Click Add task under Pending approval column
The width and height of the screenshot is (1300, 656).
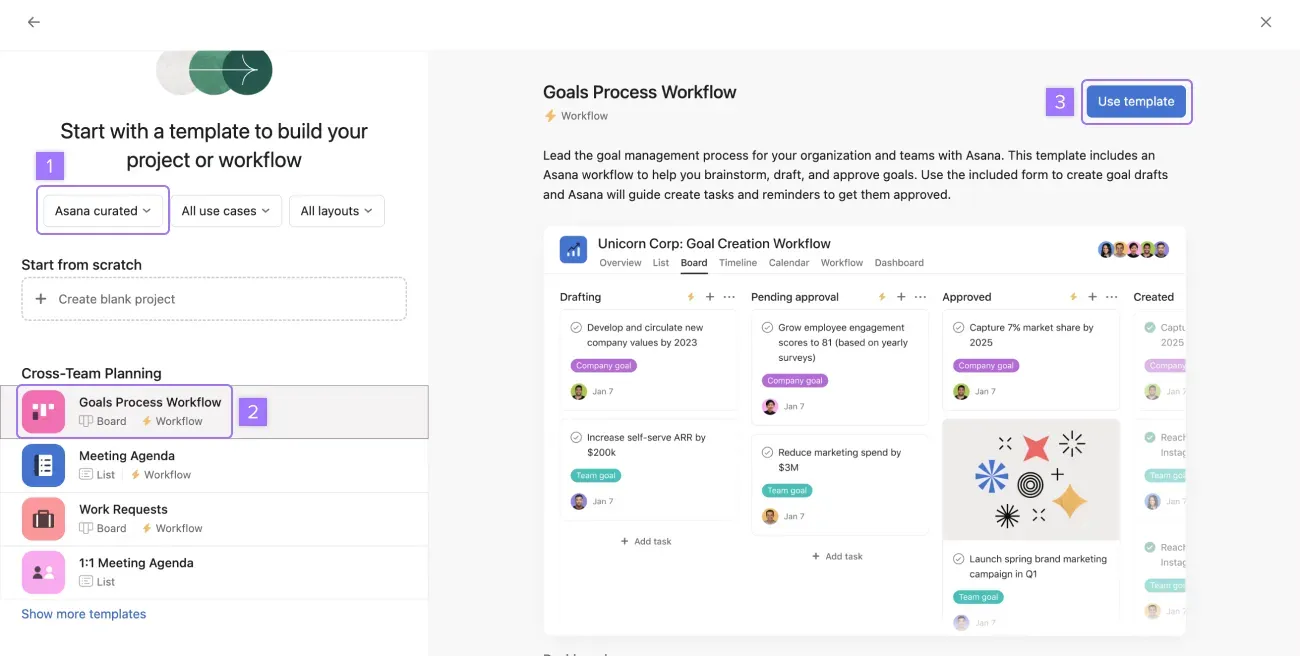837,556
